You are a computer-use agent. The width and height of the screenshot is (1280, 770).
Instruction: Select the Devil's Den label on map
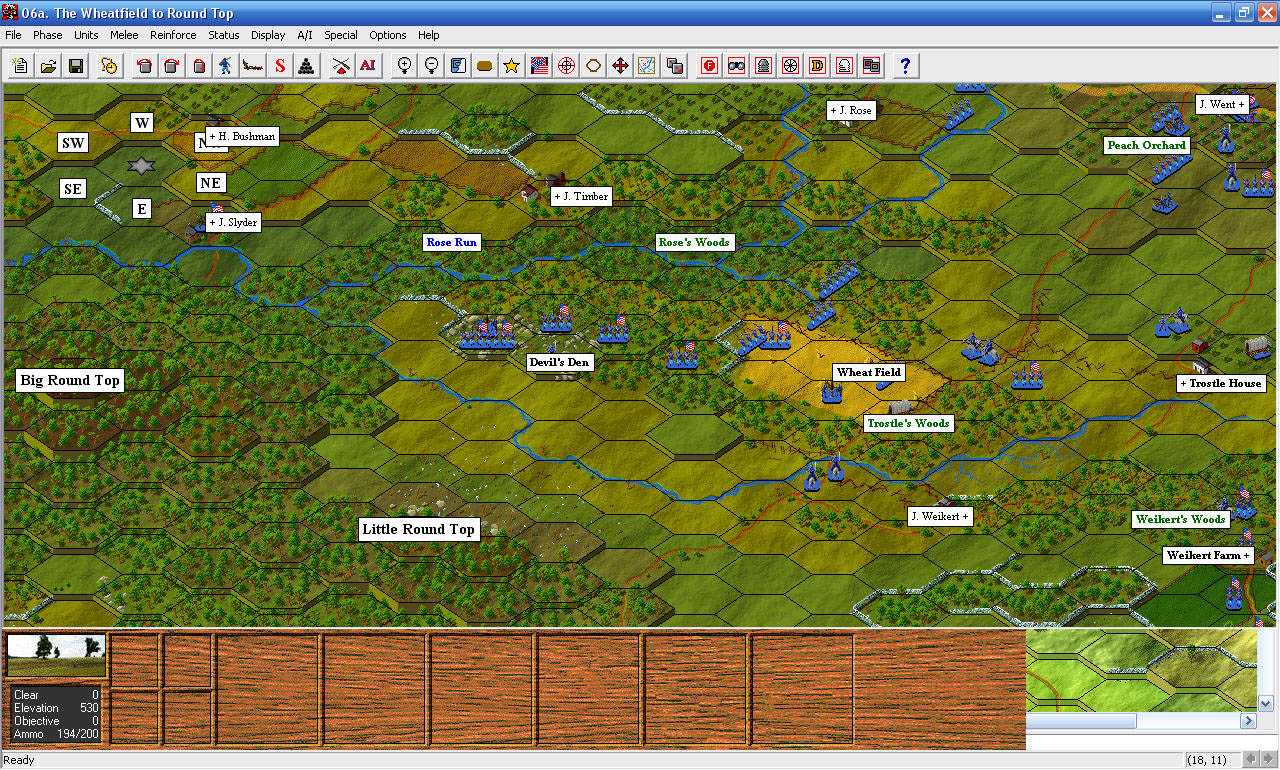point(559,362)
